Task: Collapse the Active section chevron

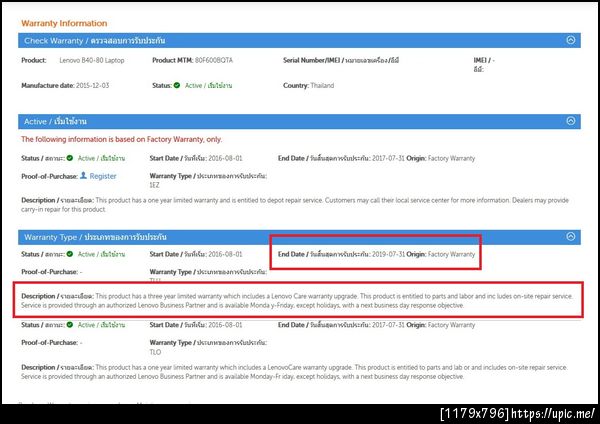Action: click(x=571, y=121)
